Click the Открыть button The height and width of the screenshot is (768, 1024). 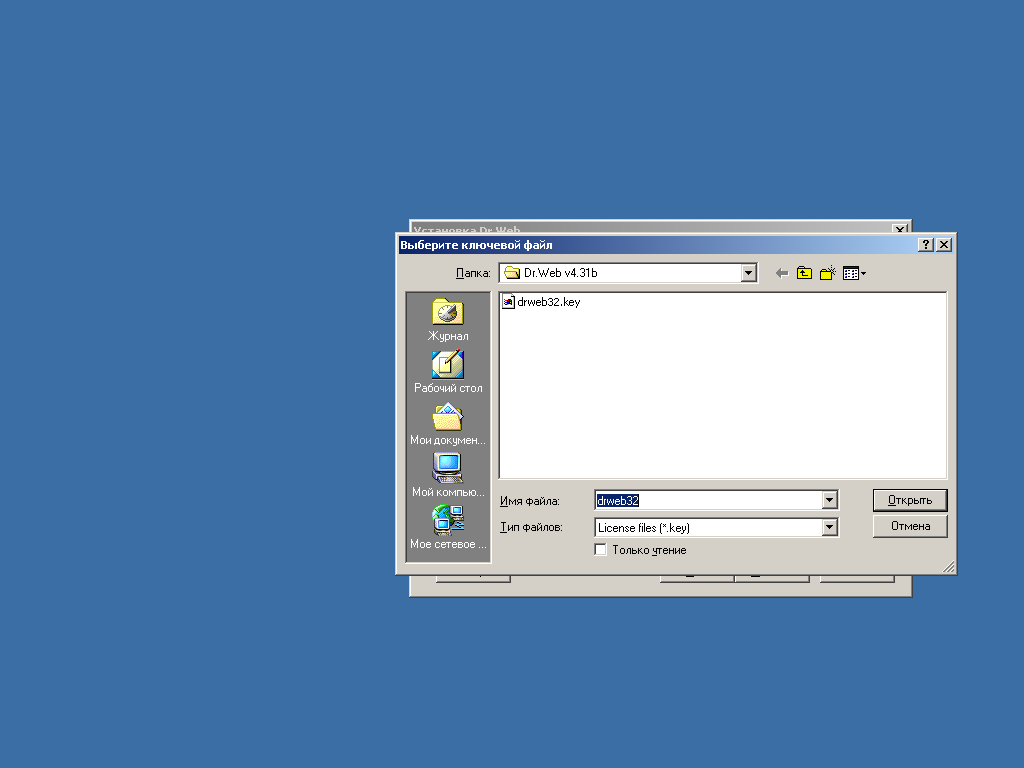tap(910, 500)
